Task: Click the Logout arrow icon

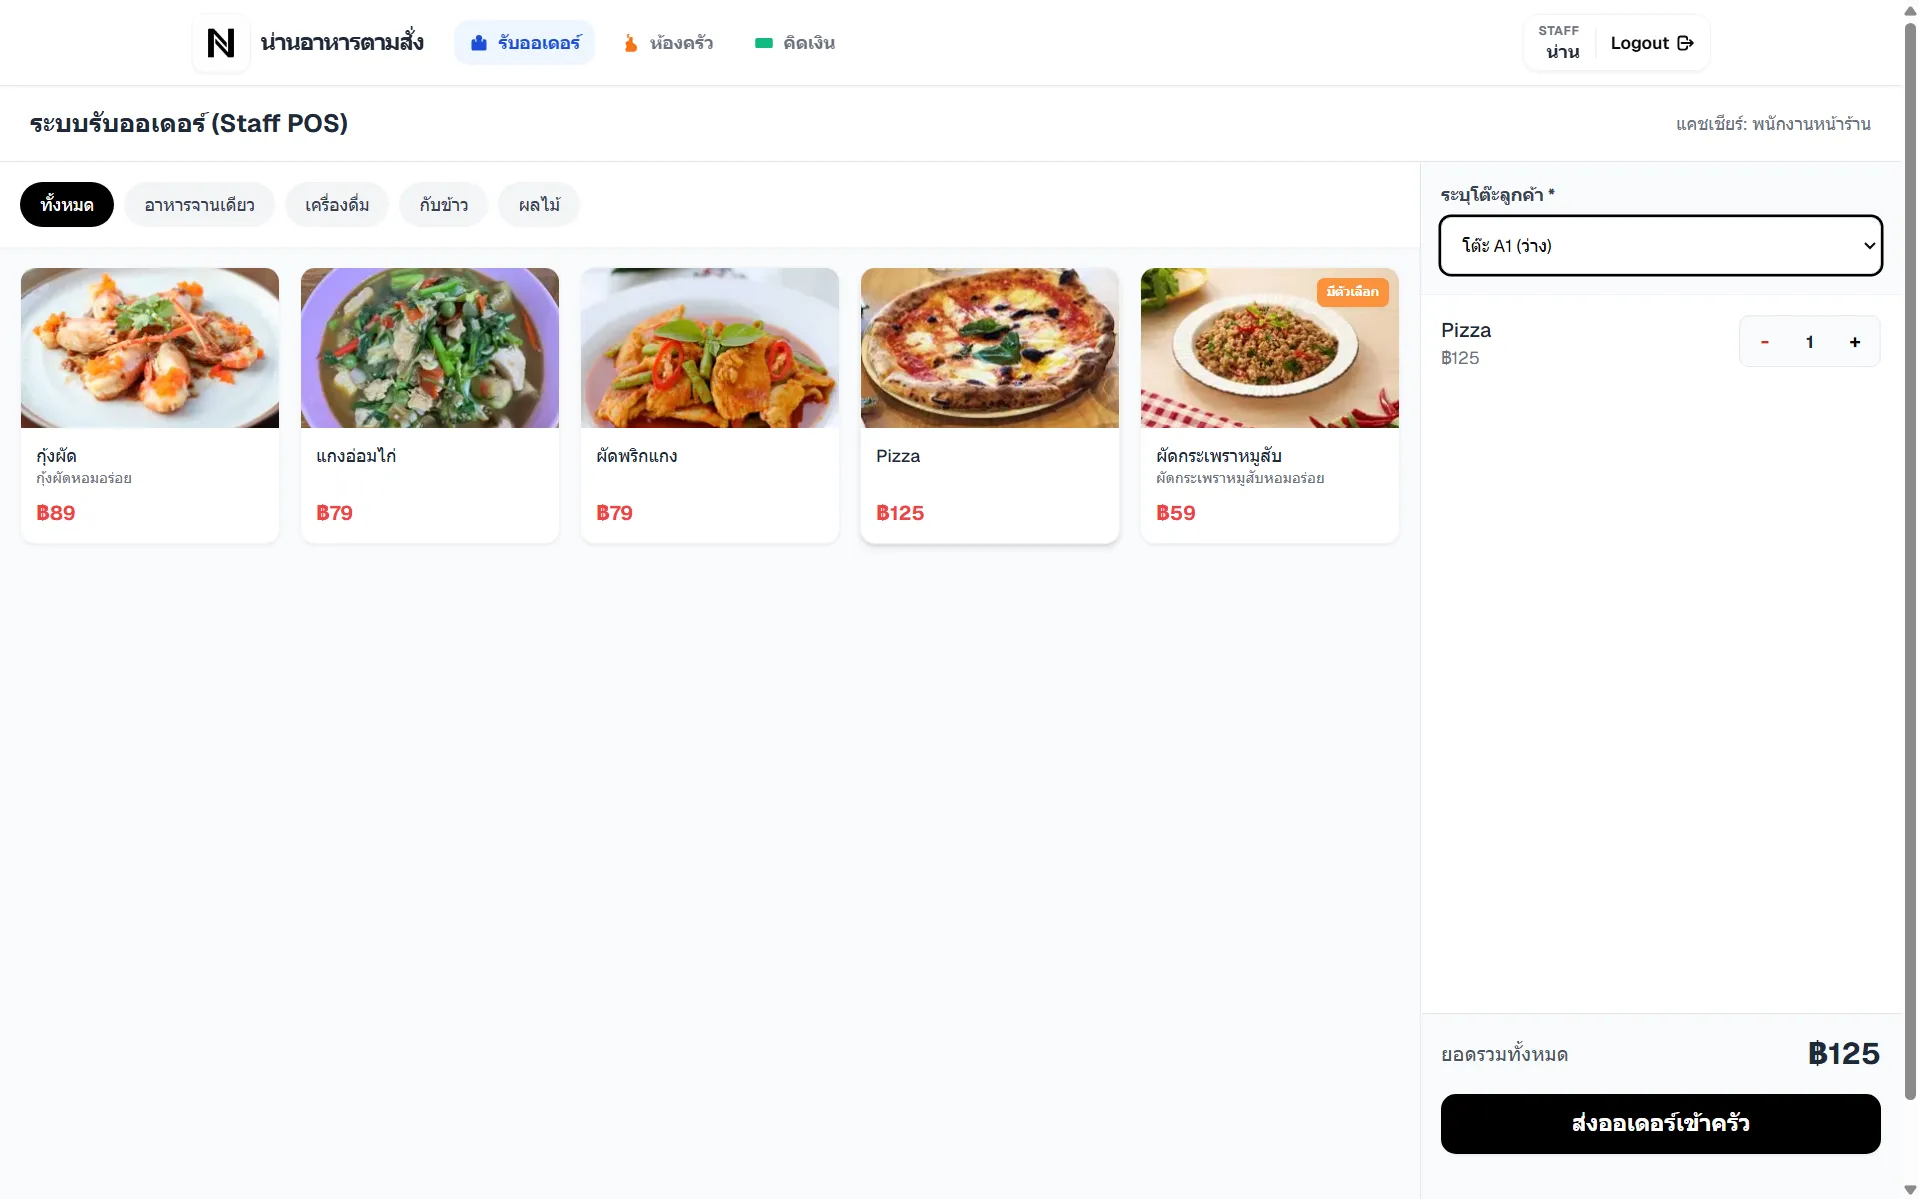Action: point(1685,43)
